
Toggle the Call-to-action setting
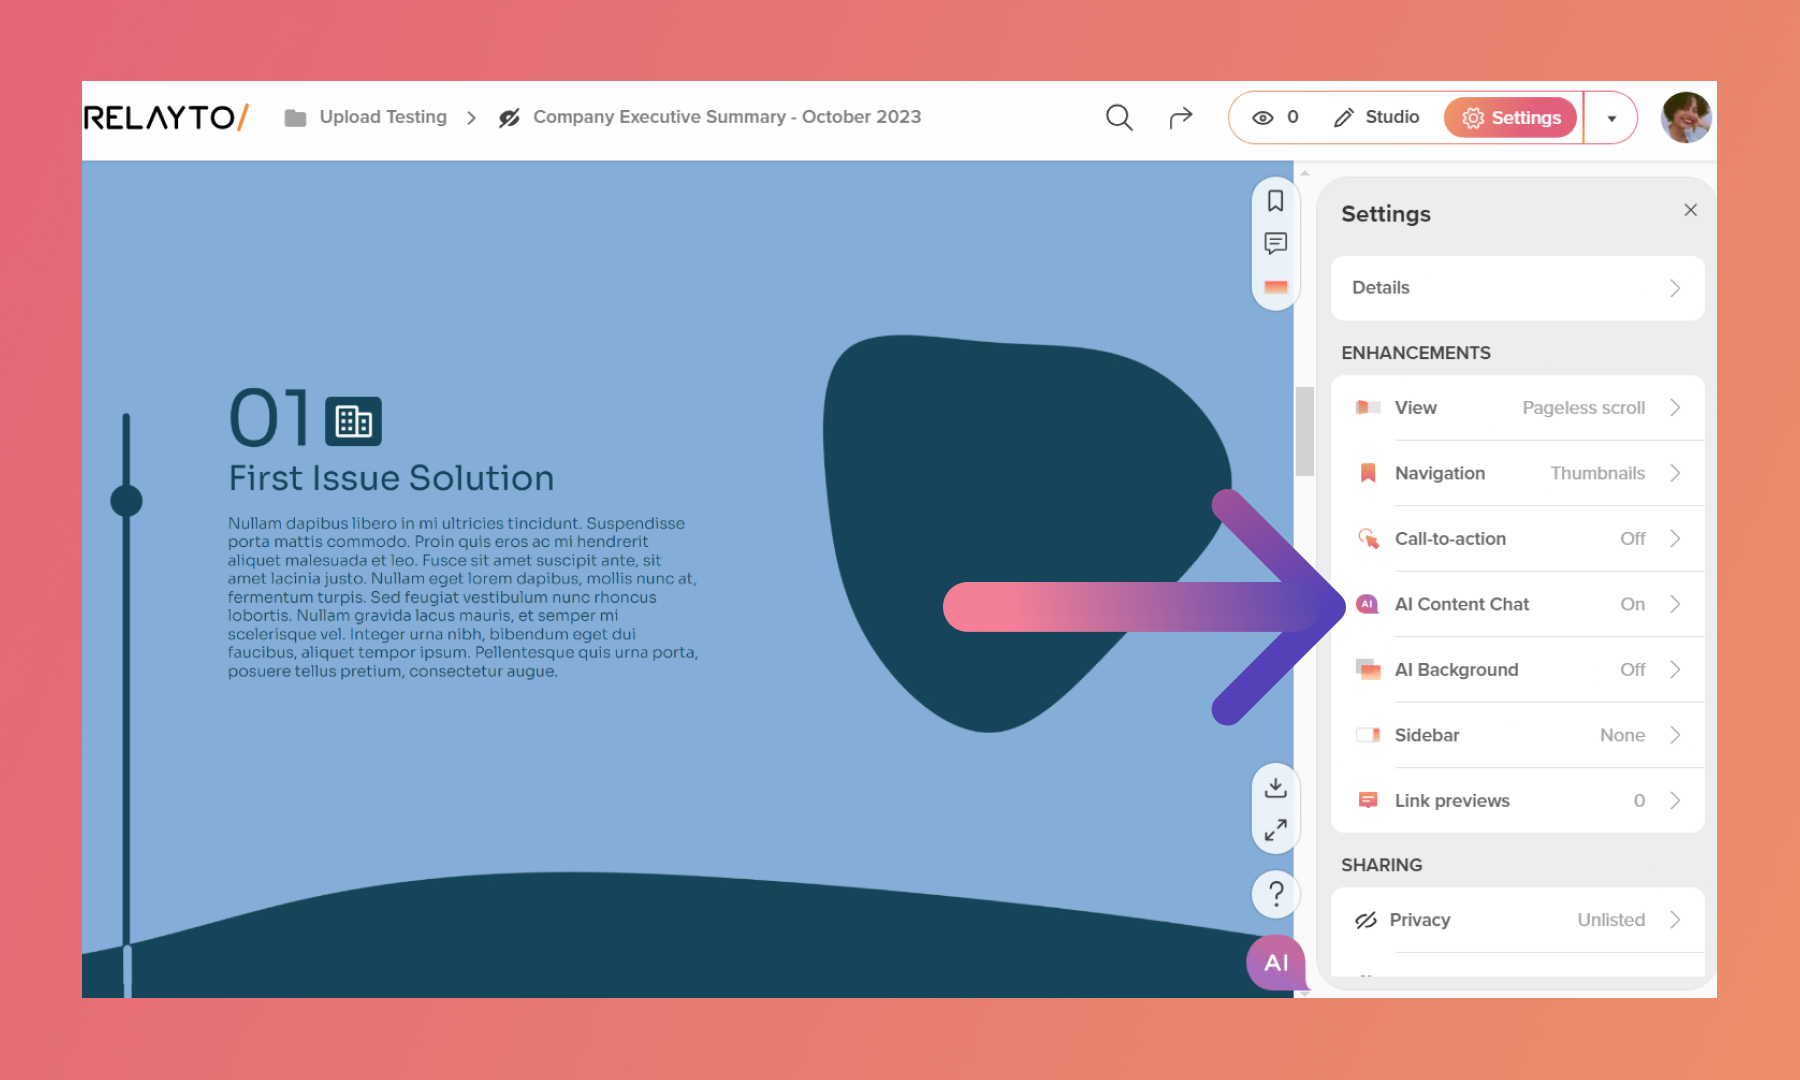(x=1517, y=539)
